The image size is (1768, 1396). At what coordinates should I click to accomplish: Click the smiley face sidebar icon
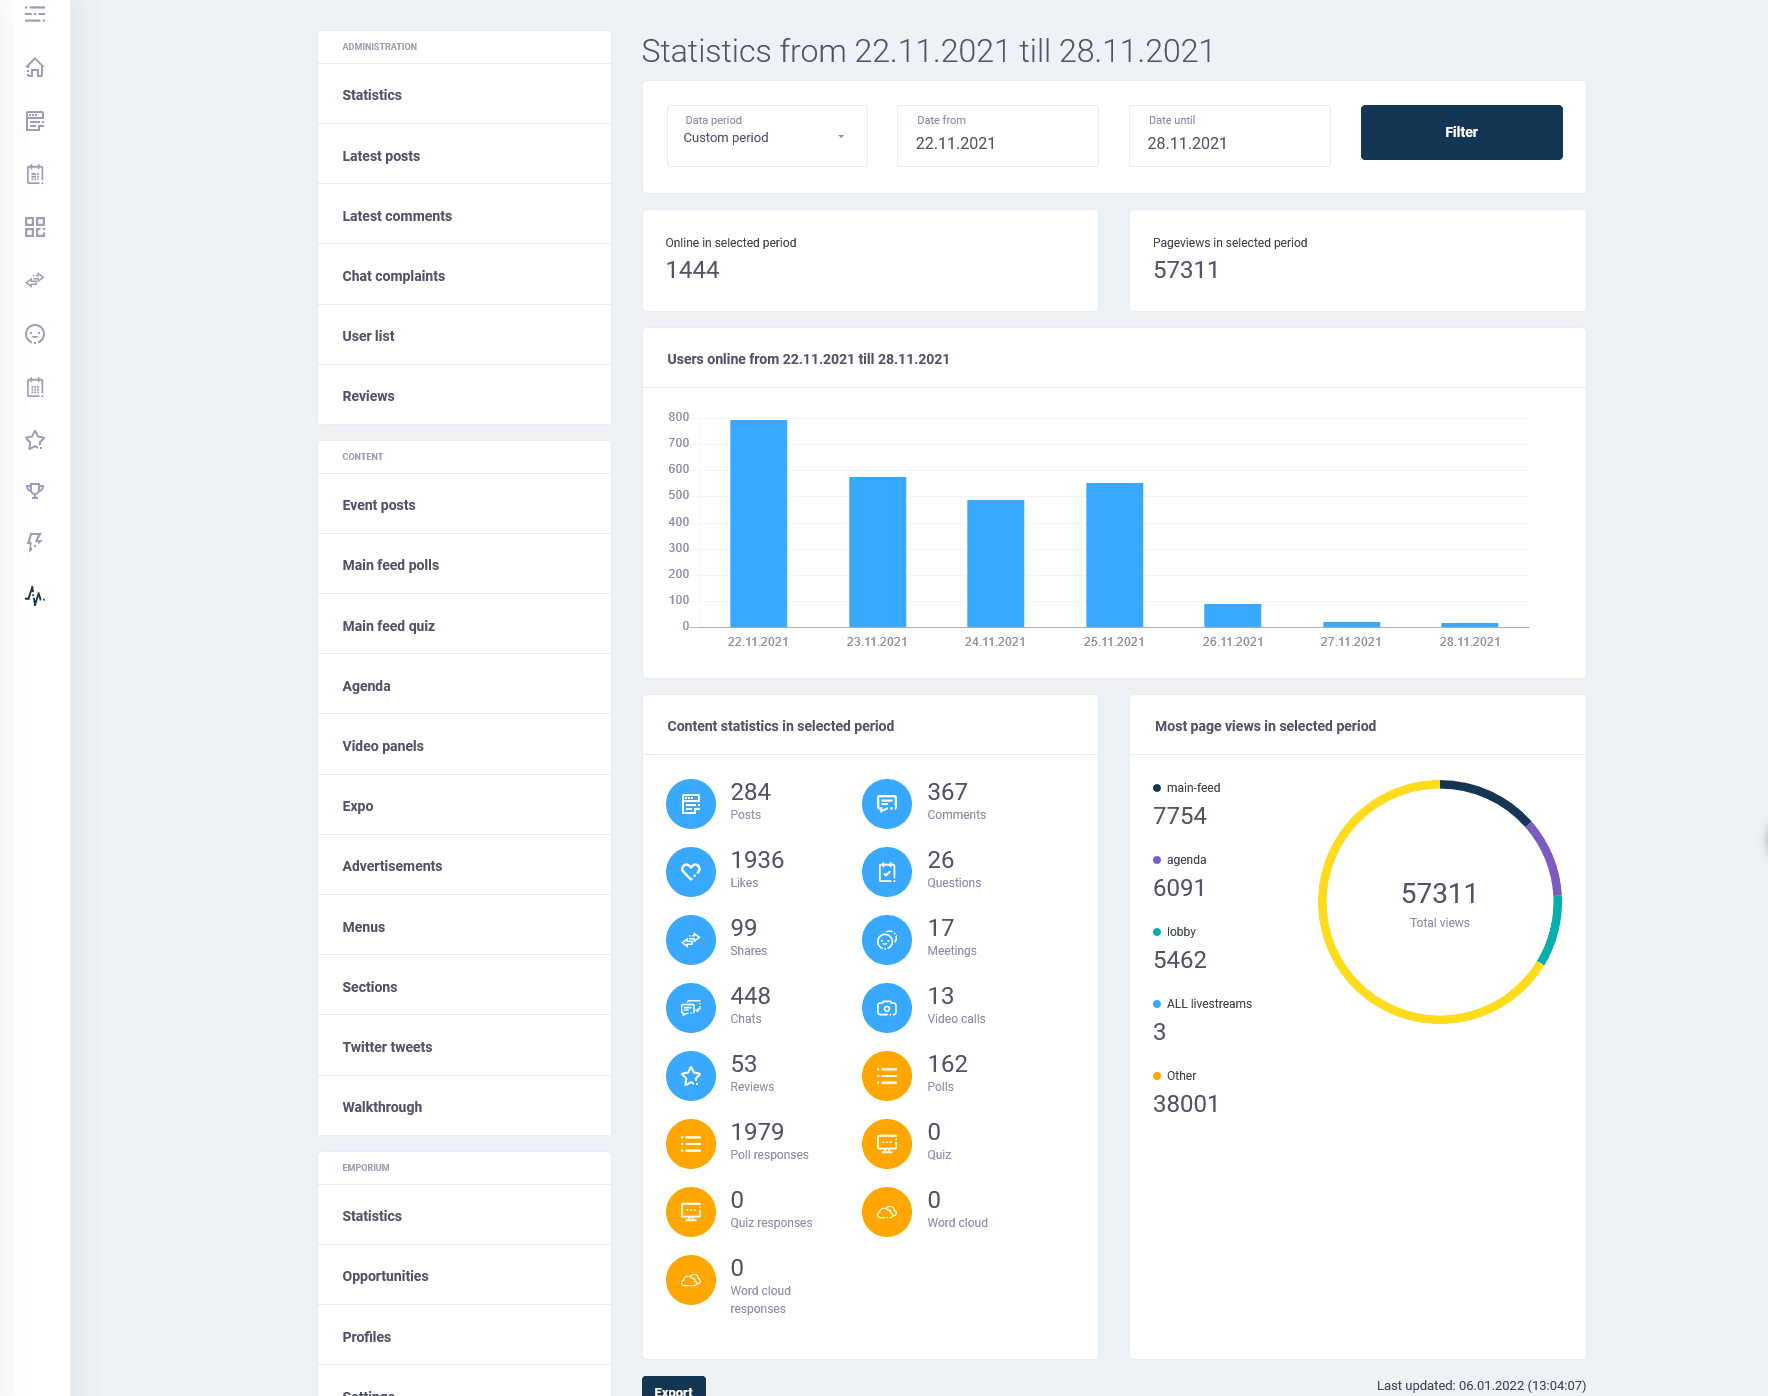click(x=35, y=334)
